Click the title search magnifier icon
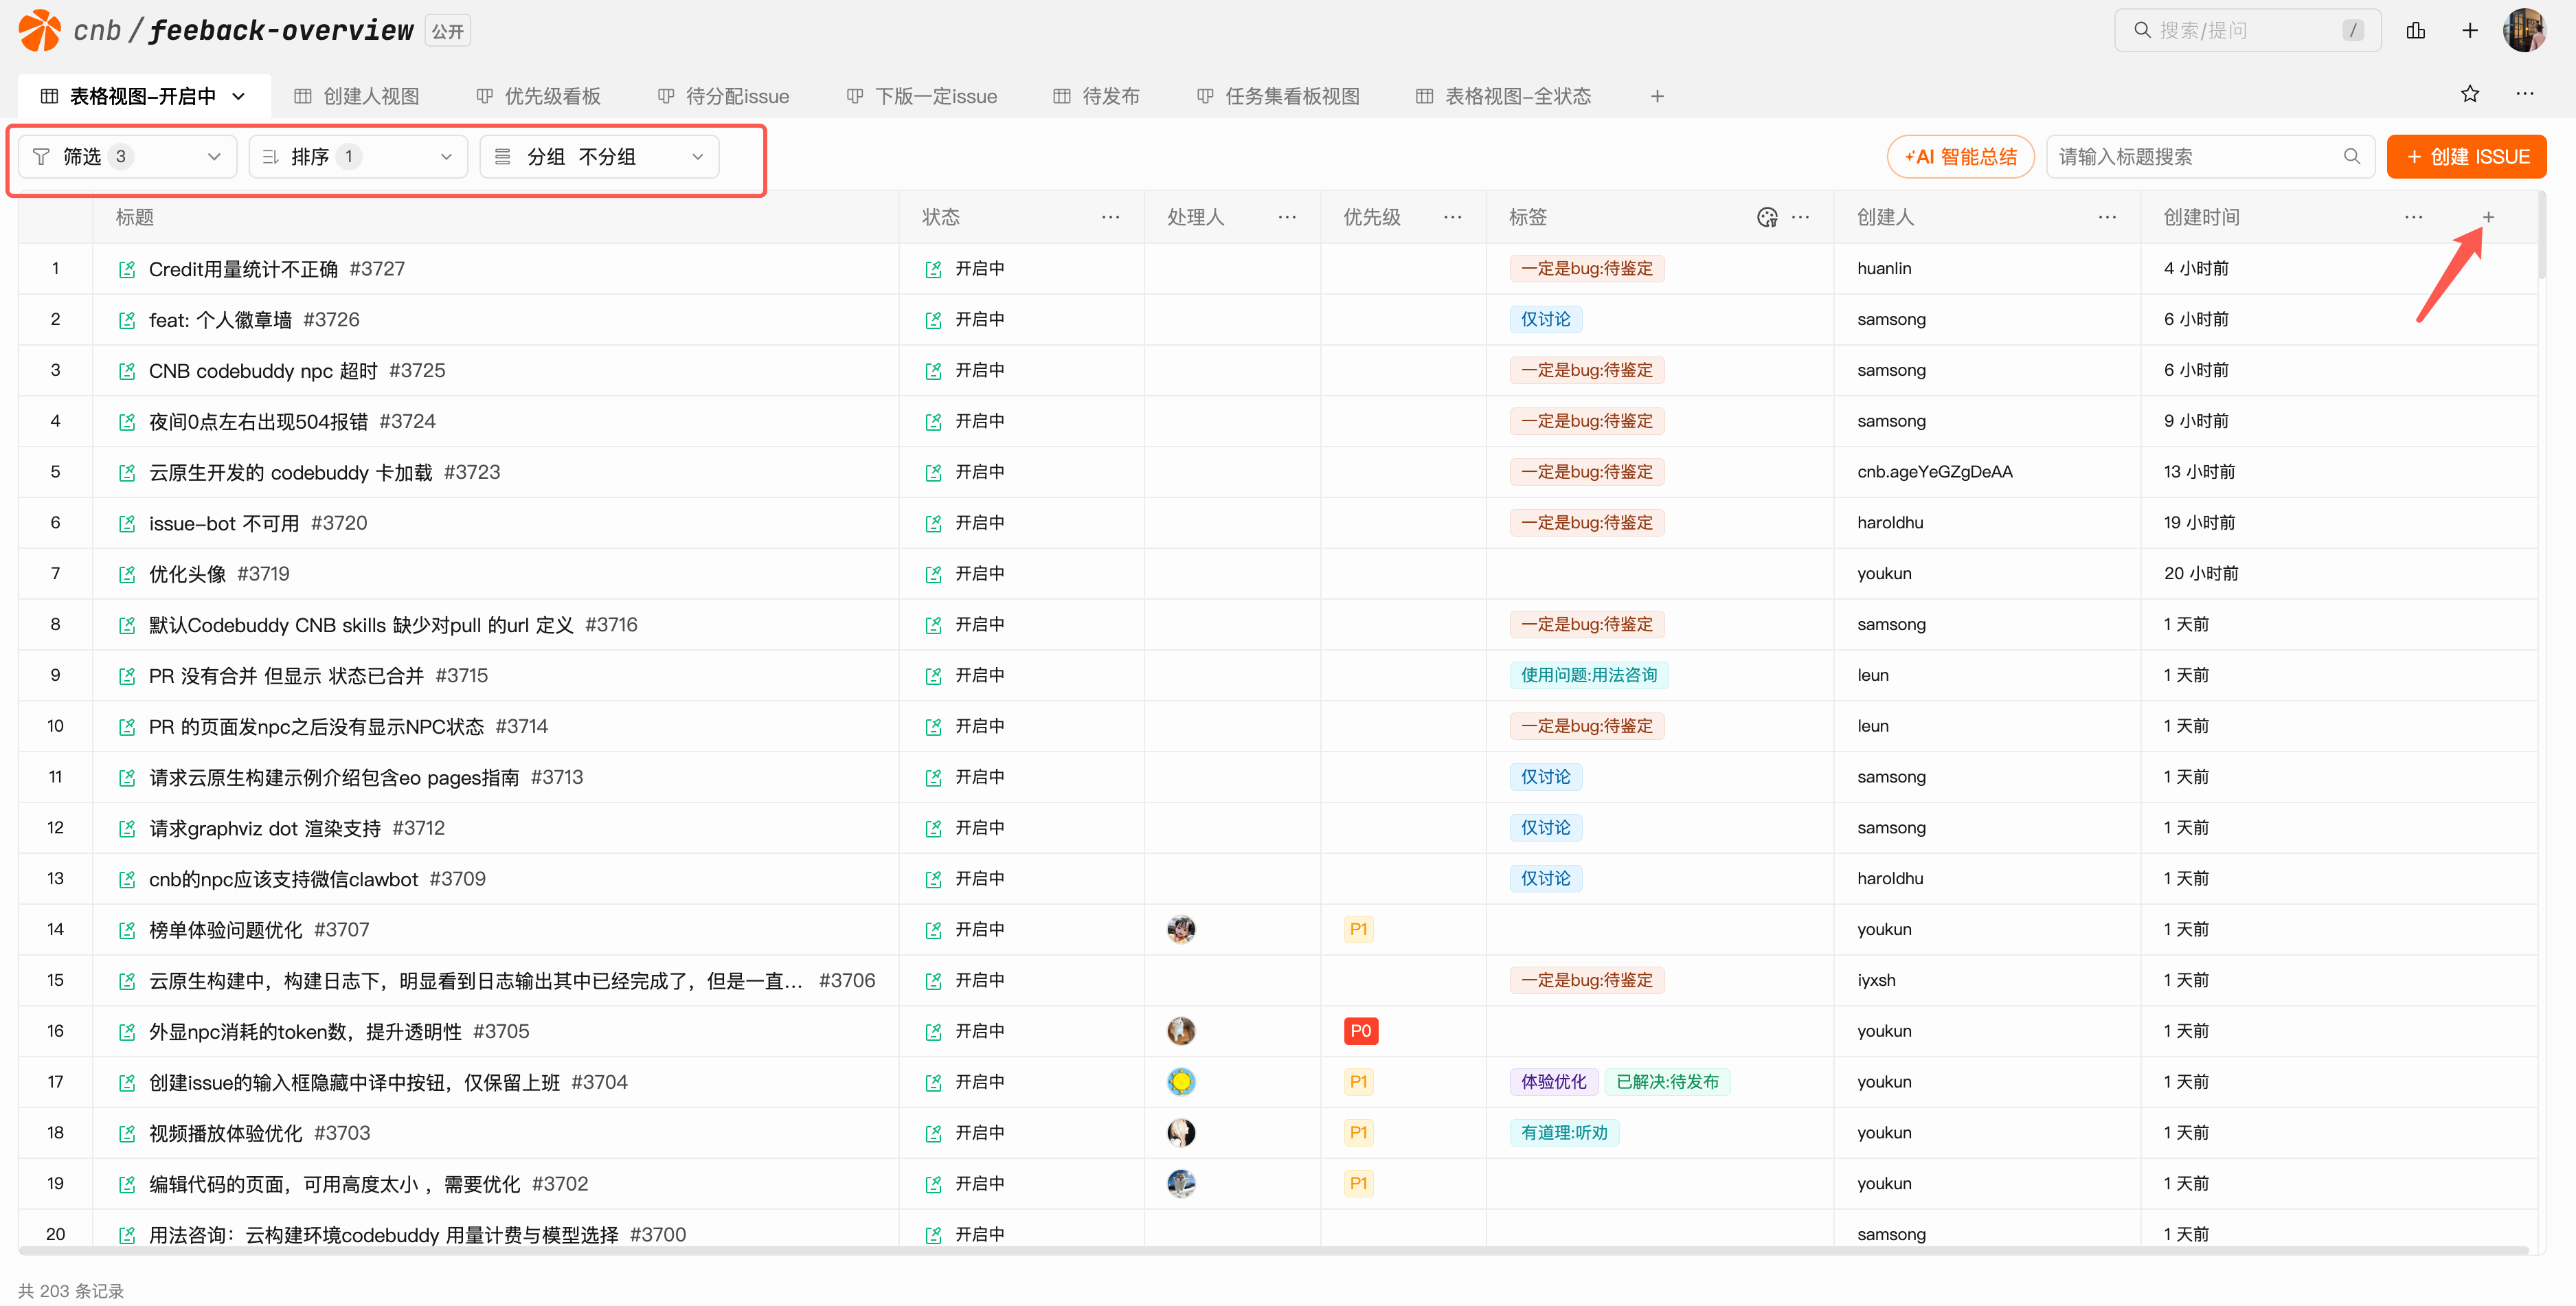 coord(2352,157)
